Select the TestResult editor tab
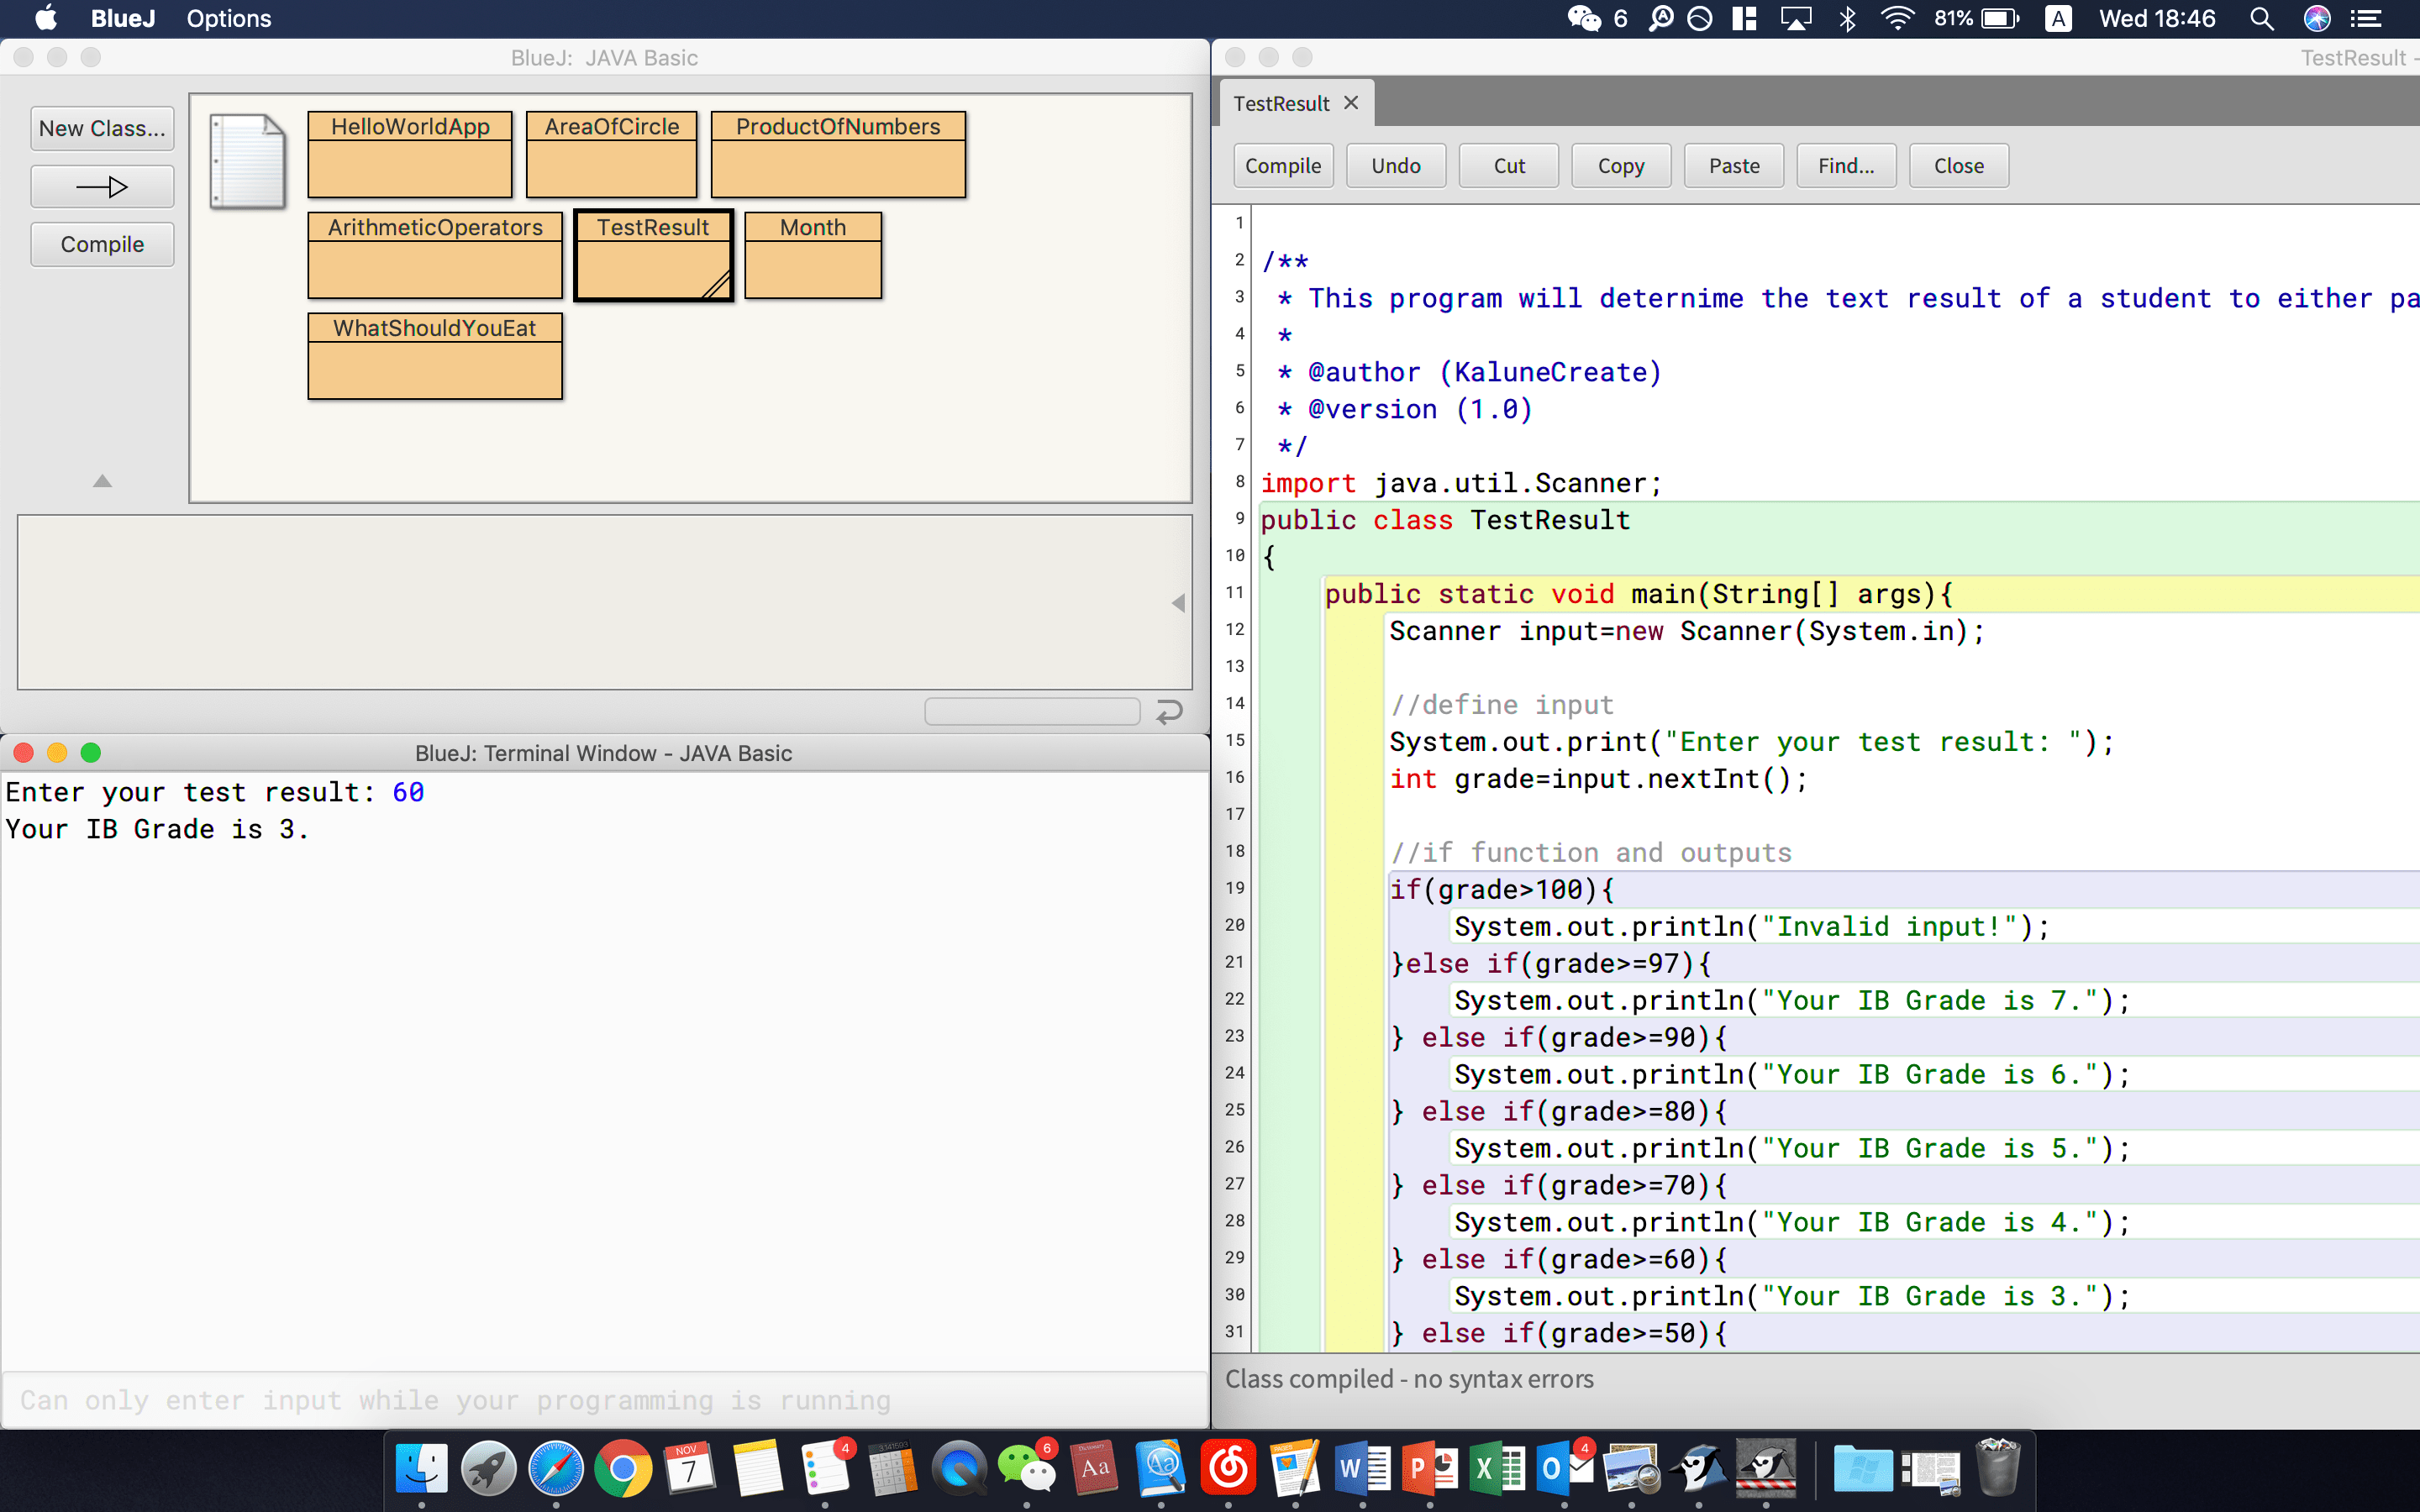The image size is (2420, 1512). [x=1281, y=104]
